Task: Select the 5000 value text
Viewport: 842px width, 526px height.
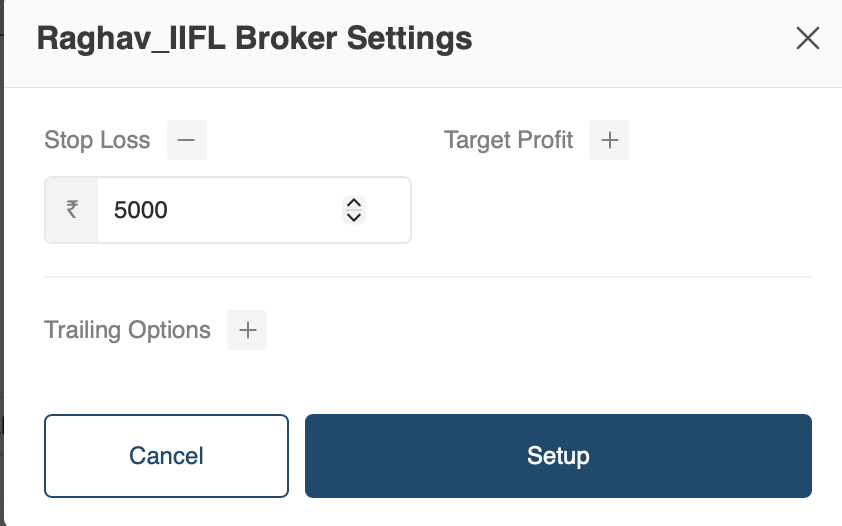Action: (141, 210)
